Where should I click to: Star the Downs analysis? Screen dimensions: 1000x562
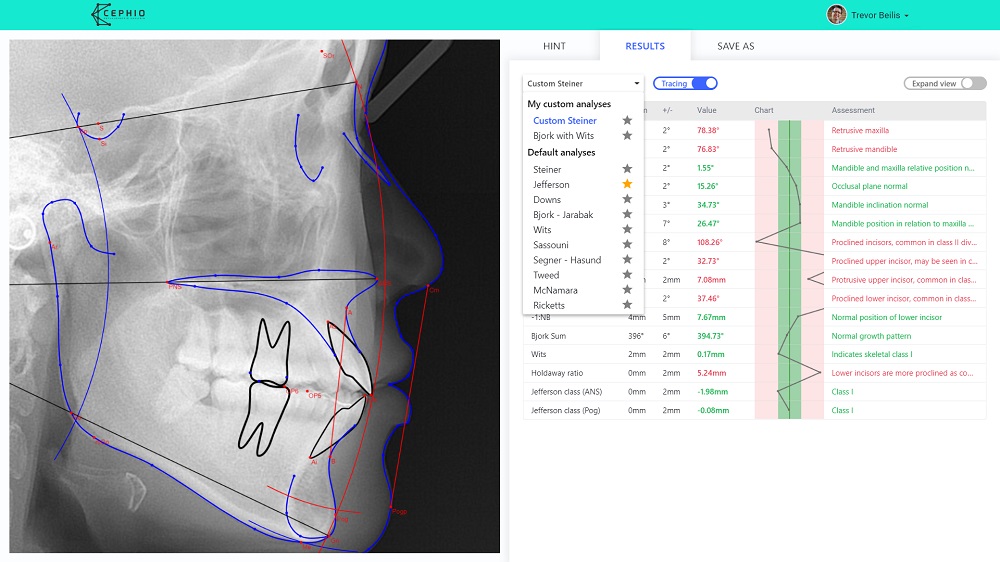pyautogui.click(x=627, y=200)
